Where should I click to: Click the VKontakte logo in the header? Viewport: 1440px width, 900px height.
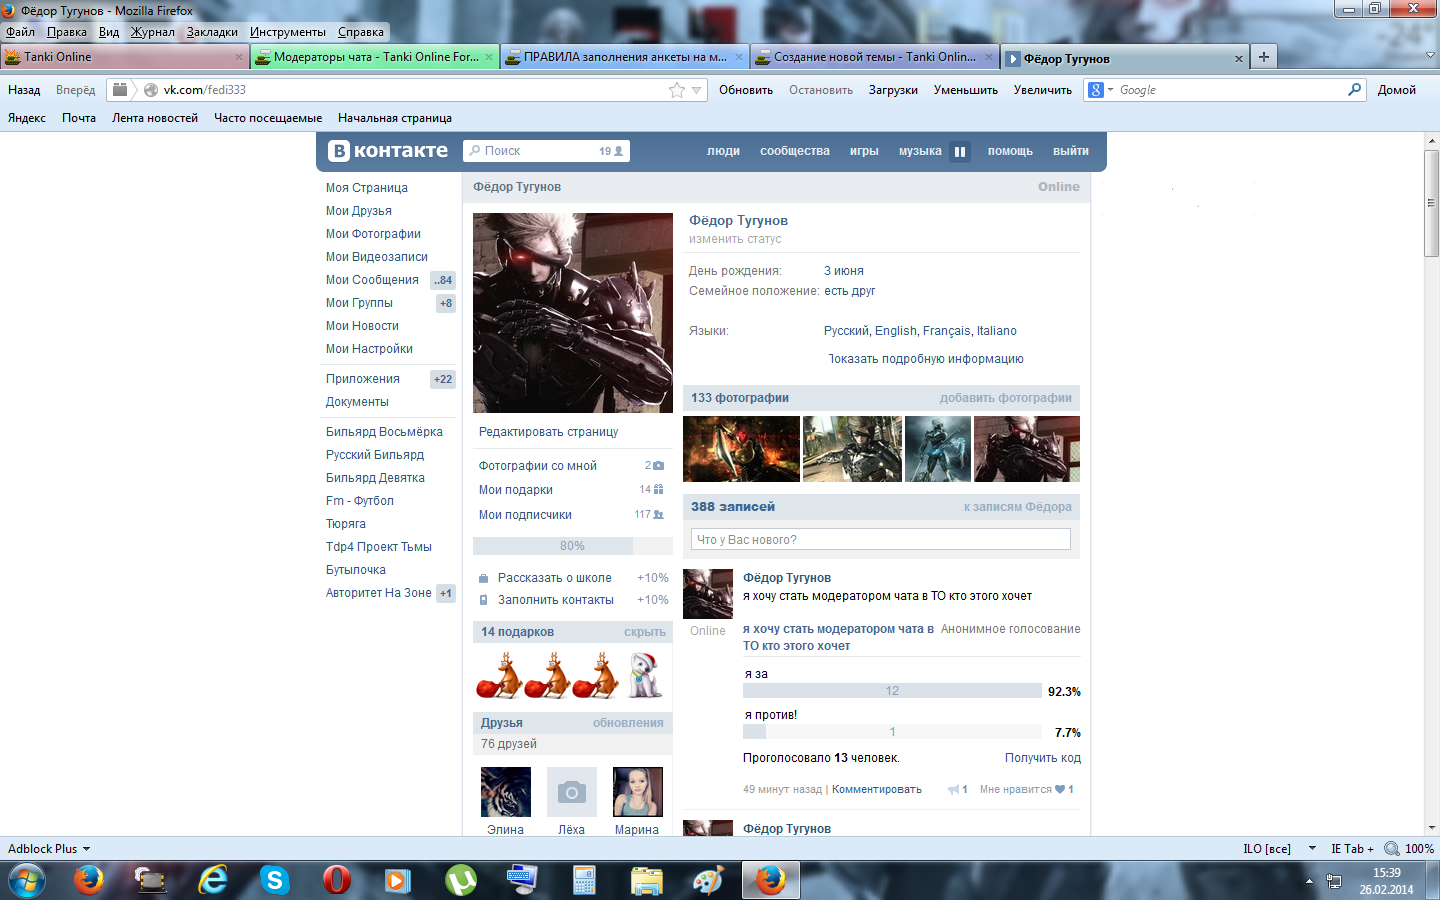(x=388, y=151)
